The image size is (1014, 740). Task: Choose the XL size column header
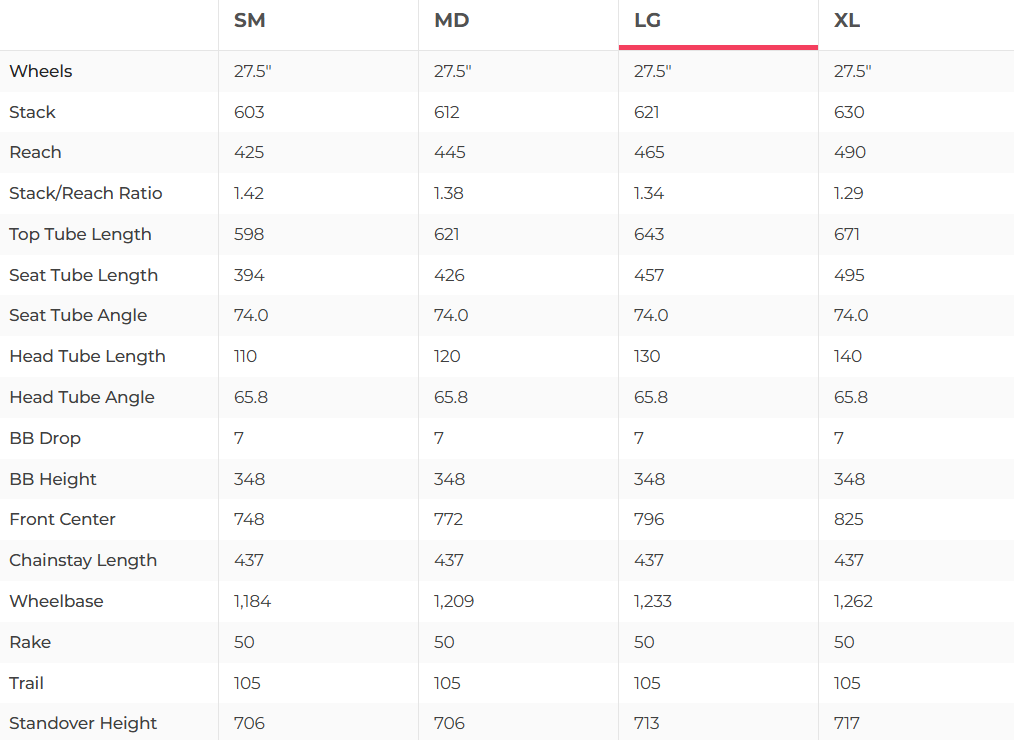pos(847,21)
